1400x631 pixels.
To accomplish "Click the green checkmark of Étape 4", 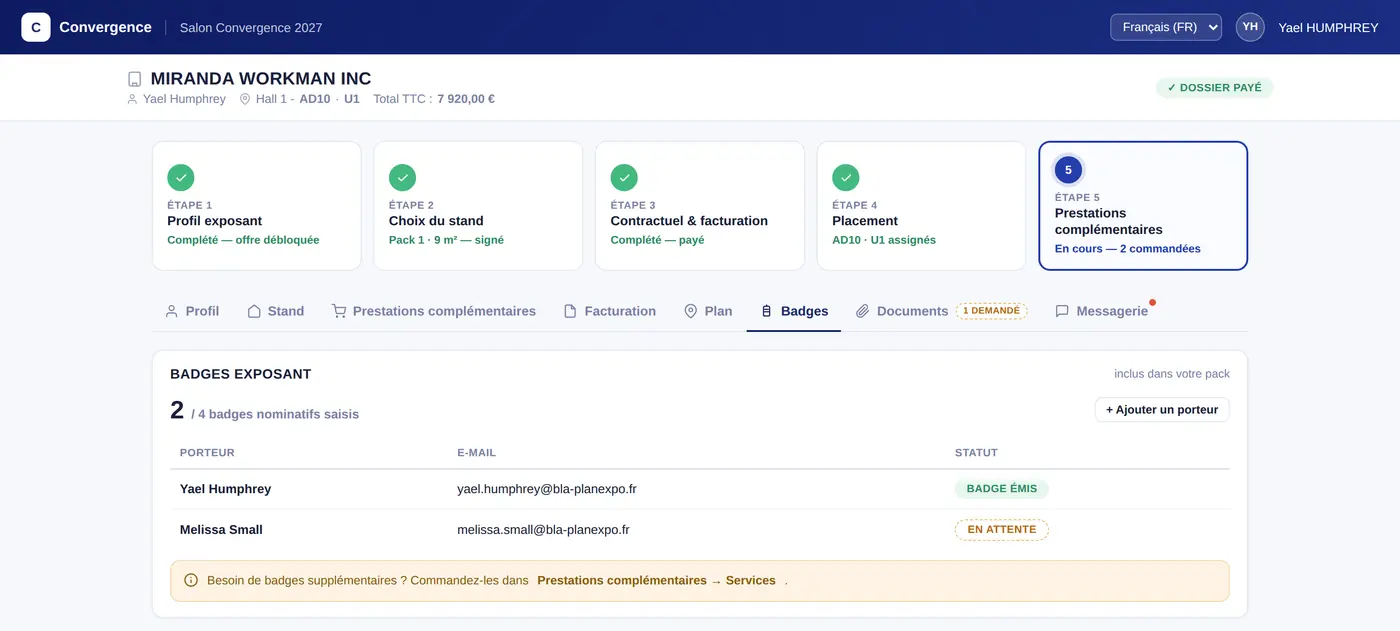I will point(846,178).
